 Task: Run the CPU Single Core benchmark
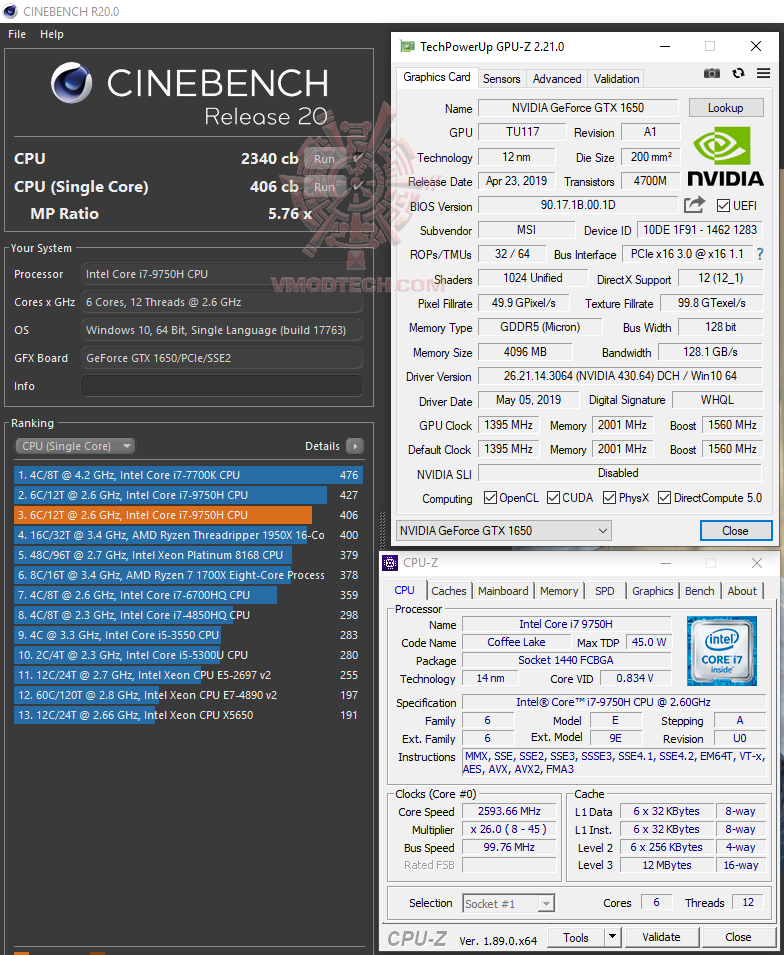tap(325, 186)
